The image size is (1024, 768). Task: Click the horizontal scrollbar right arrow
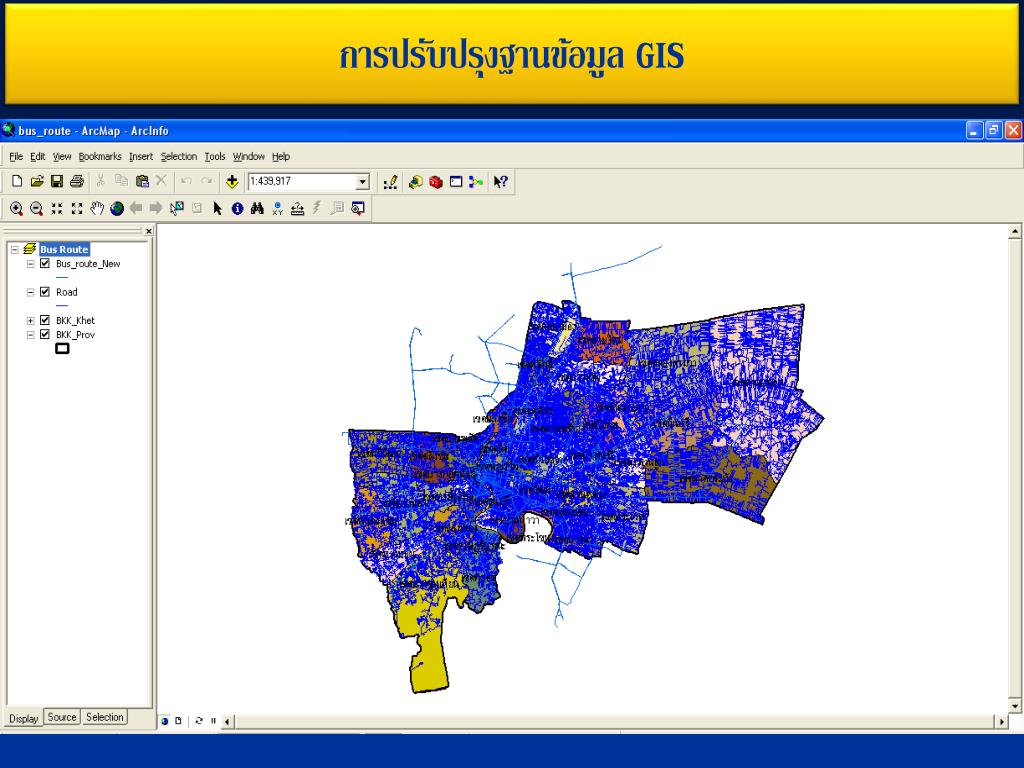[1002, 722]
